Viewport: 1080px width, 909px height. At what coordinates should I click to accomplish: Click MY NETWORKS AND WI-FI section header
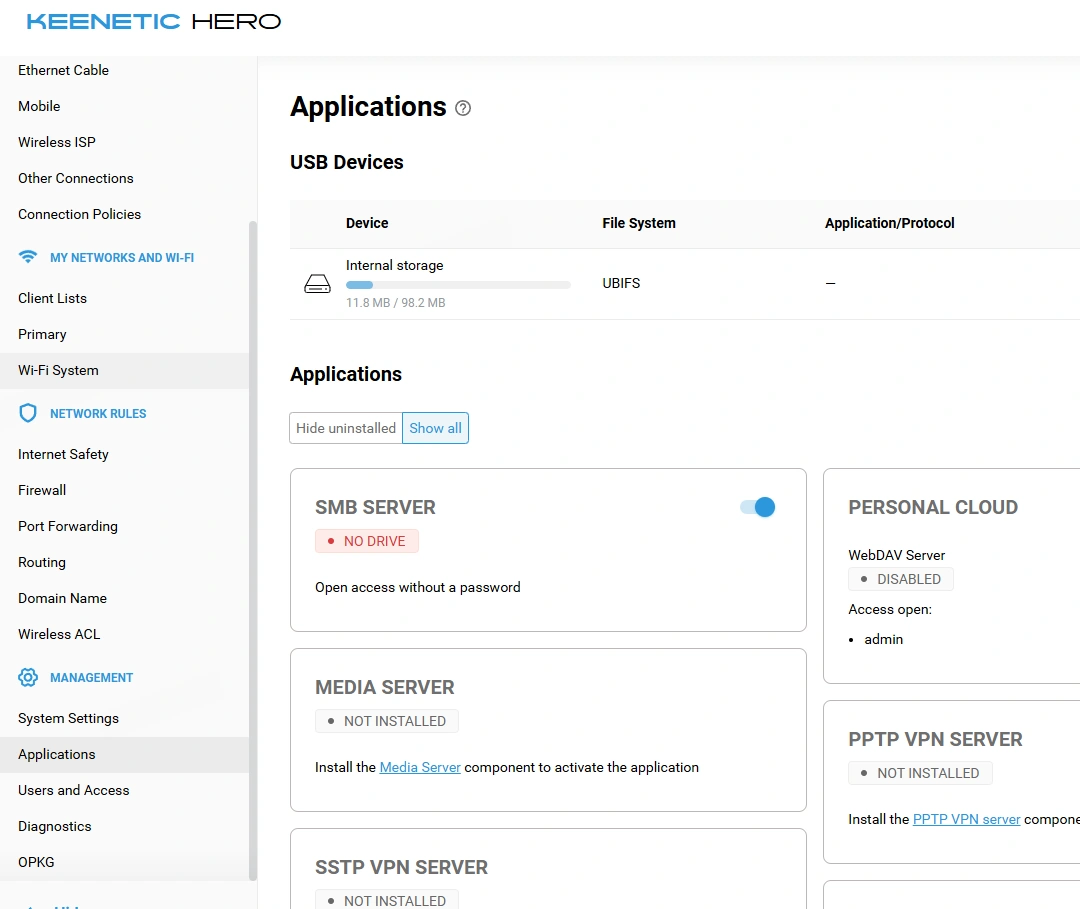[122, 258]
